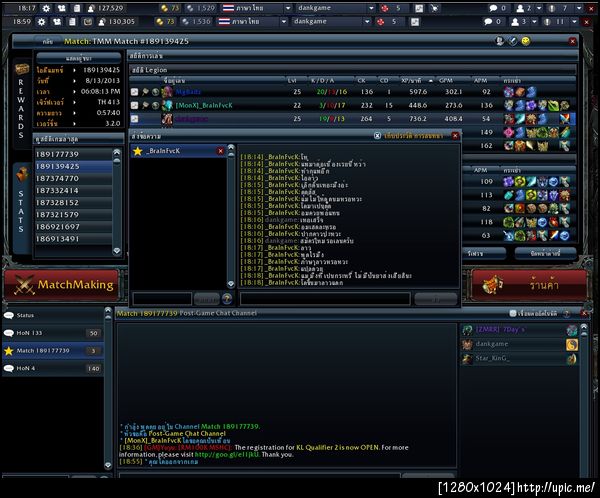Viewport: 600px width, 498px height.
Task: Toggle the checkbox in Post-Game Chat Channel header
Action: tap(513, 313)
